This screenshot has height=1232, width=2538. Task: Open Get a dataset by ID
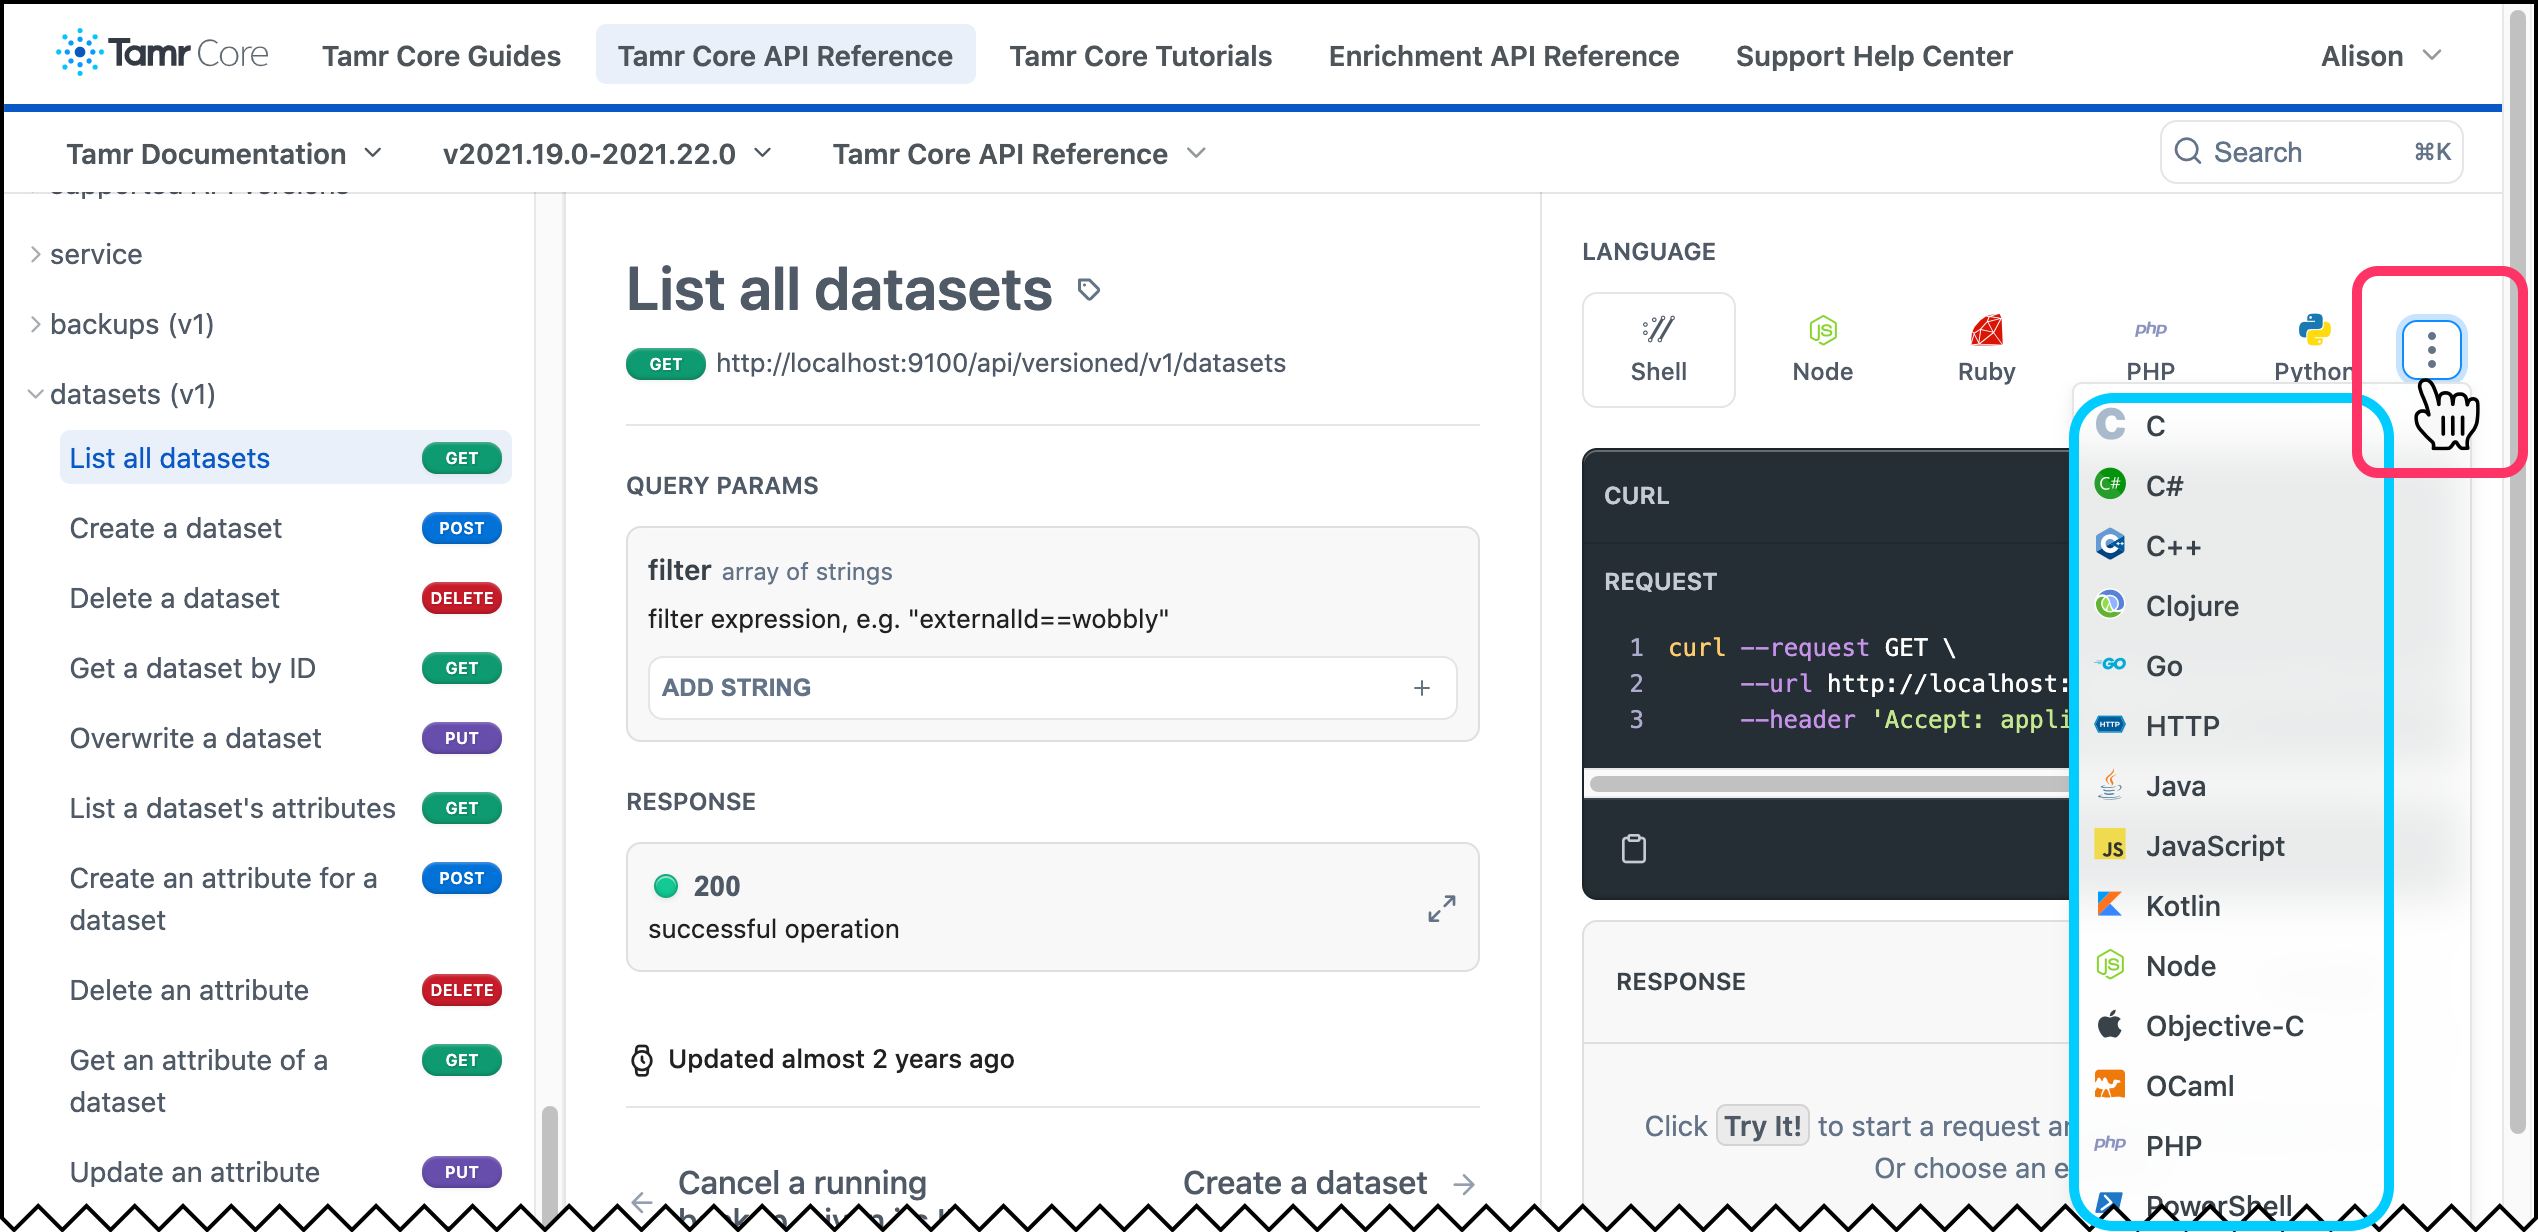coord(286,668)
